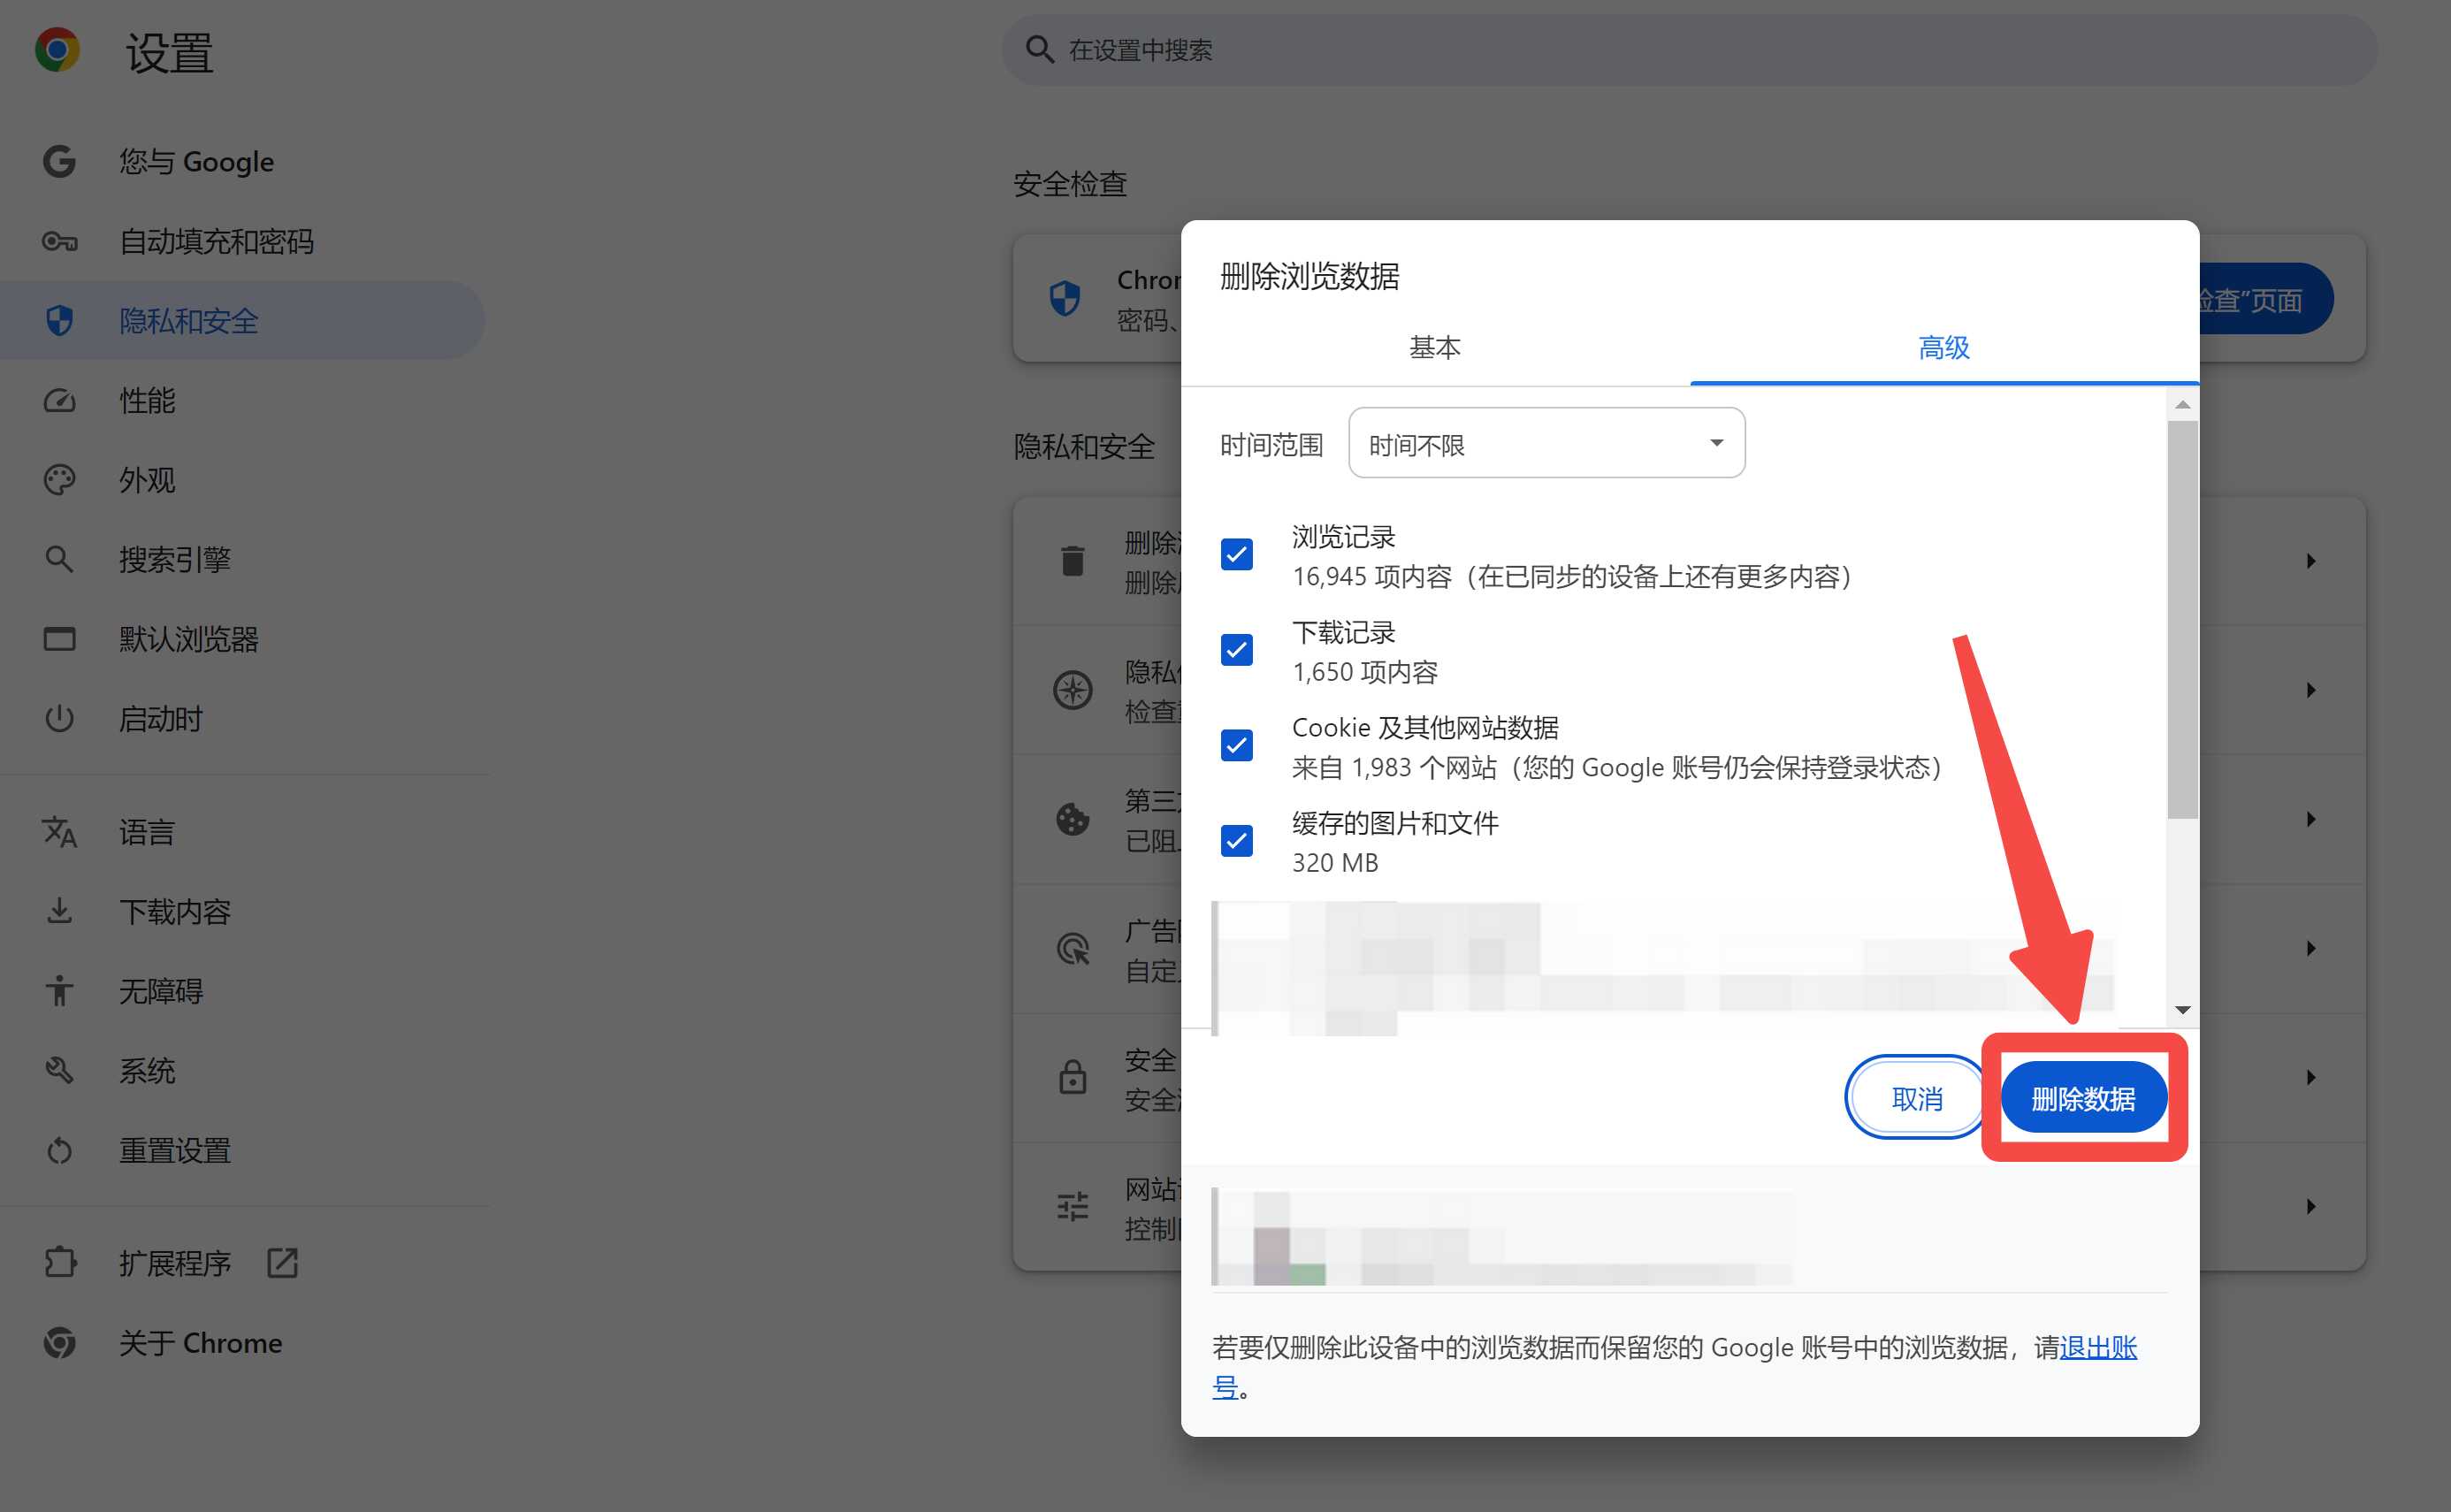Open 搜索引擎 settings section
2451x1512 pixels.
[243, 560]
